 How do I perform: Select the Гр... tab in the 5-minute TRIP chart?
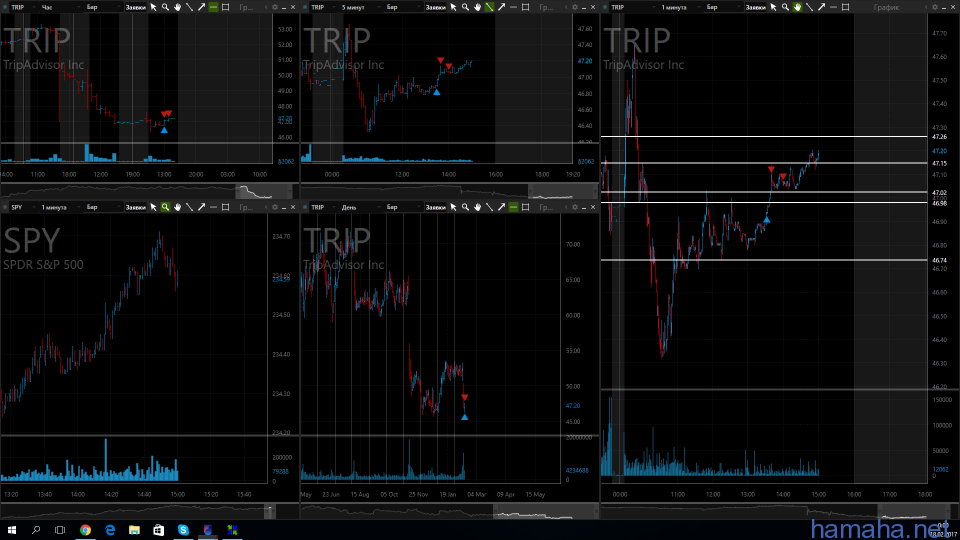pyautogui.click(x=546, y=7)
